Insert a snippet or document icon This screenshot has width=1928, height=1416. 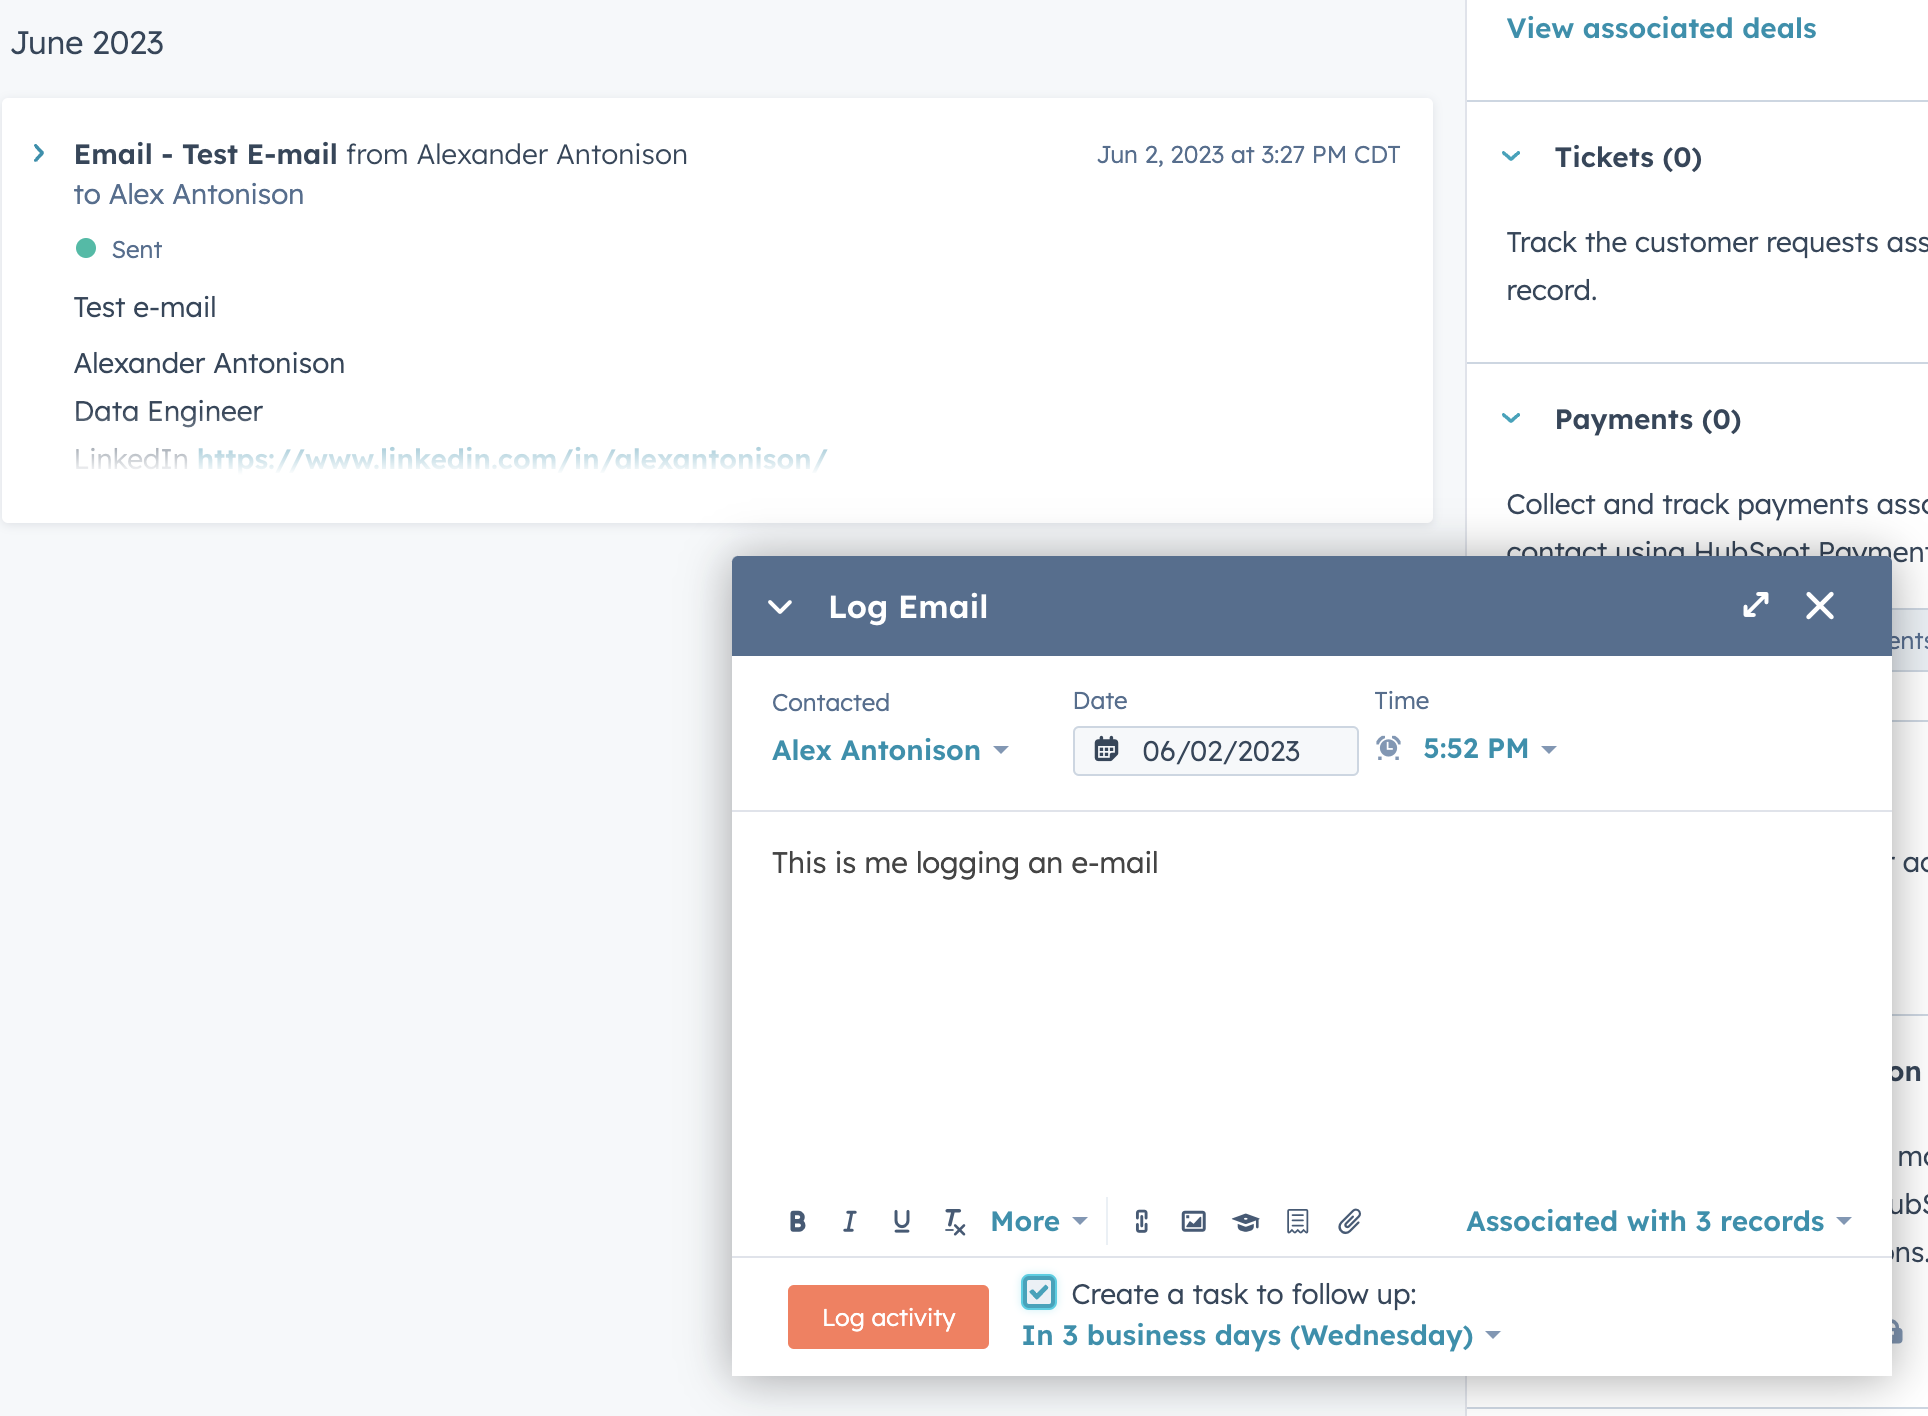(x=1297, y=1221)
